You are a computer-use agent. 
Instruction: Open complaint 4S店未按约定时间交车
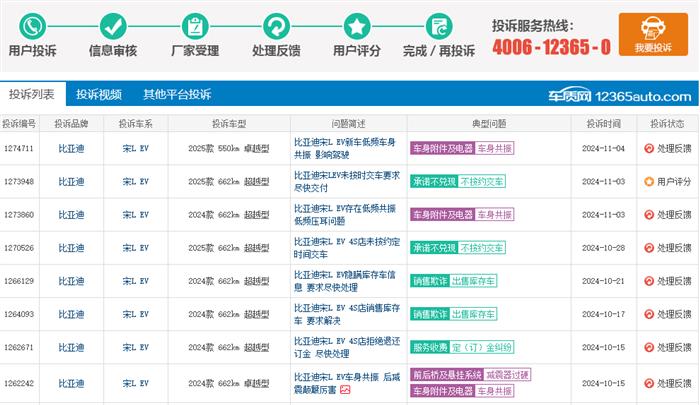[x=346, y=248]
